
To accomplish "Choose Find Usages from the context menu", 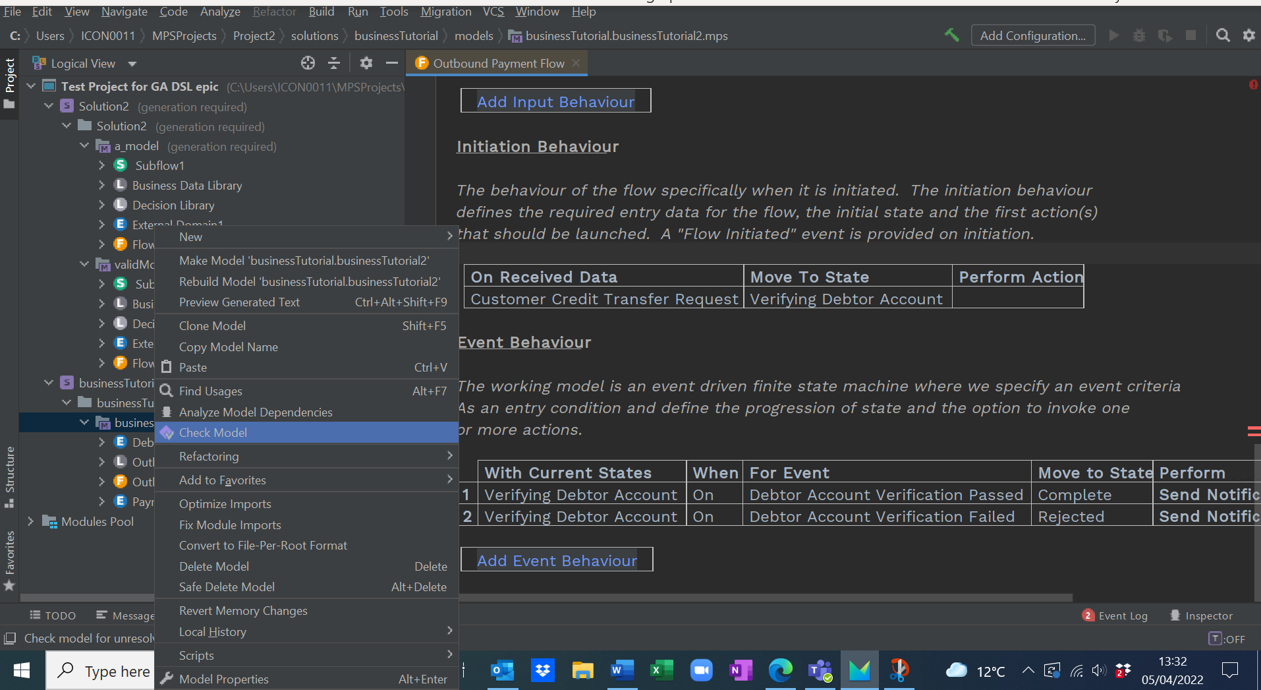I will (210, 391).
